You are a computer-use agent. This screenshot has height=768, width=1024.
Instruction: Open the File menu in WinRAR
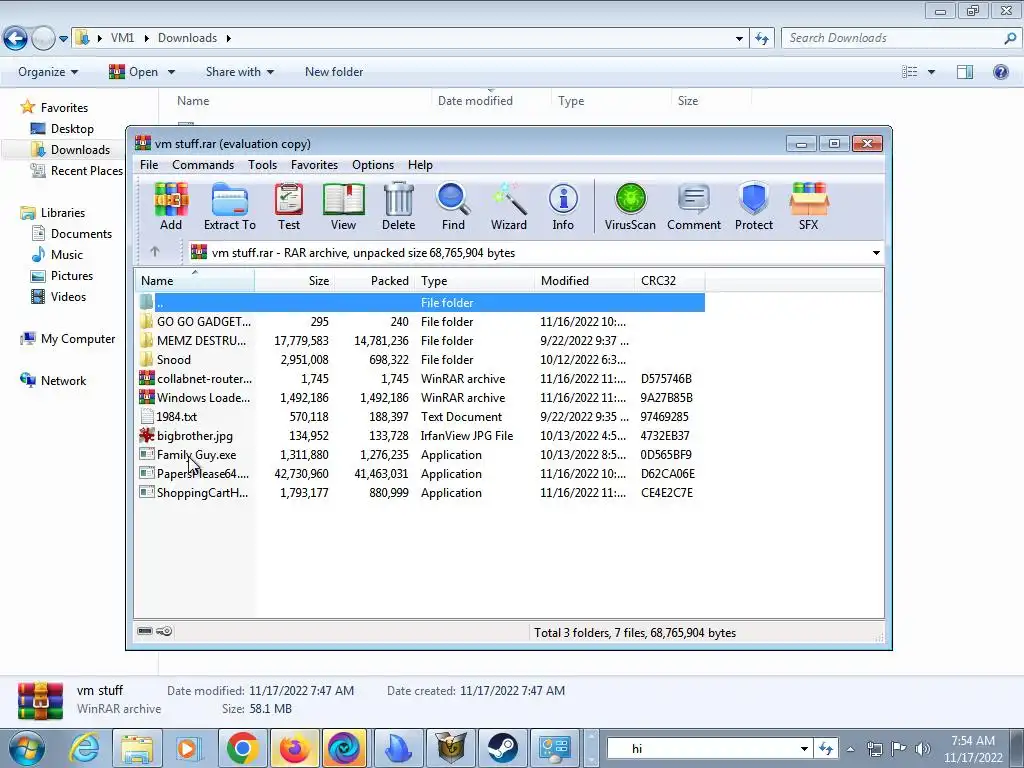point(149,165)
